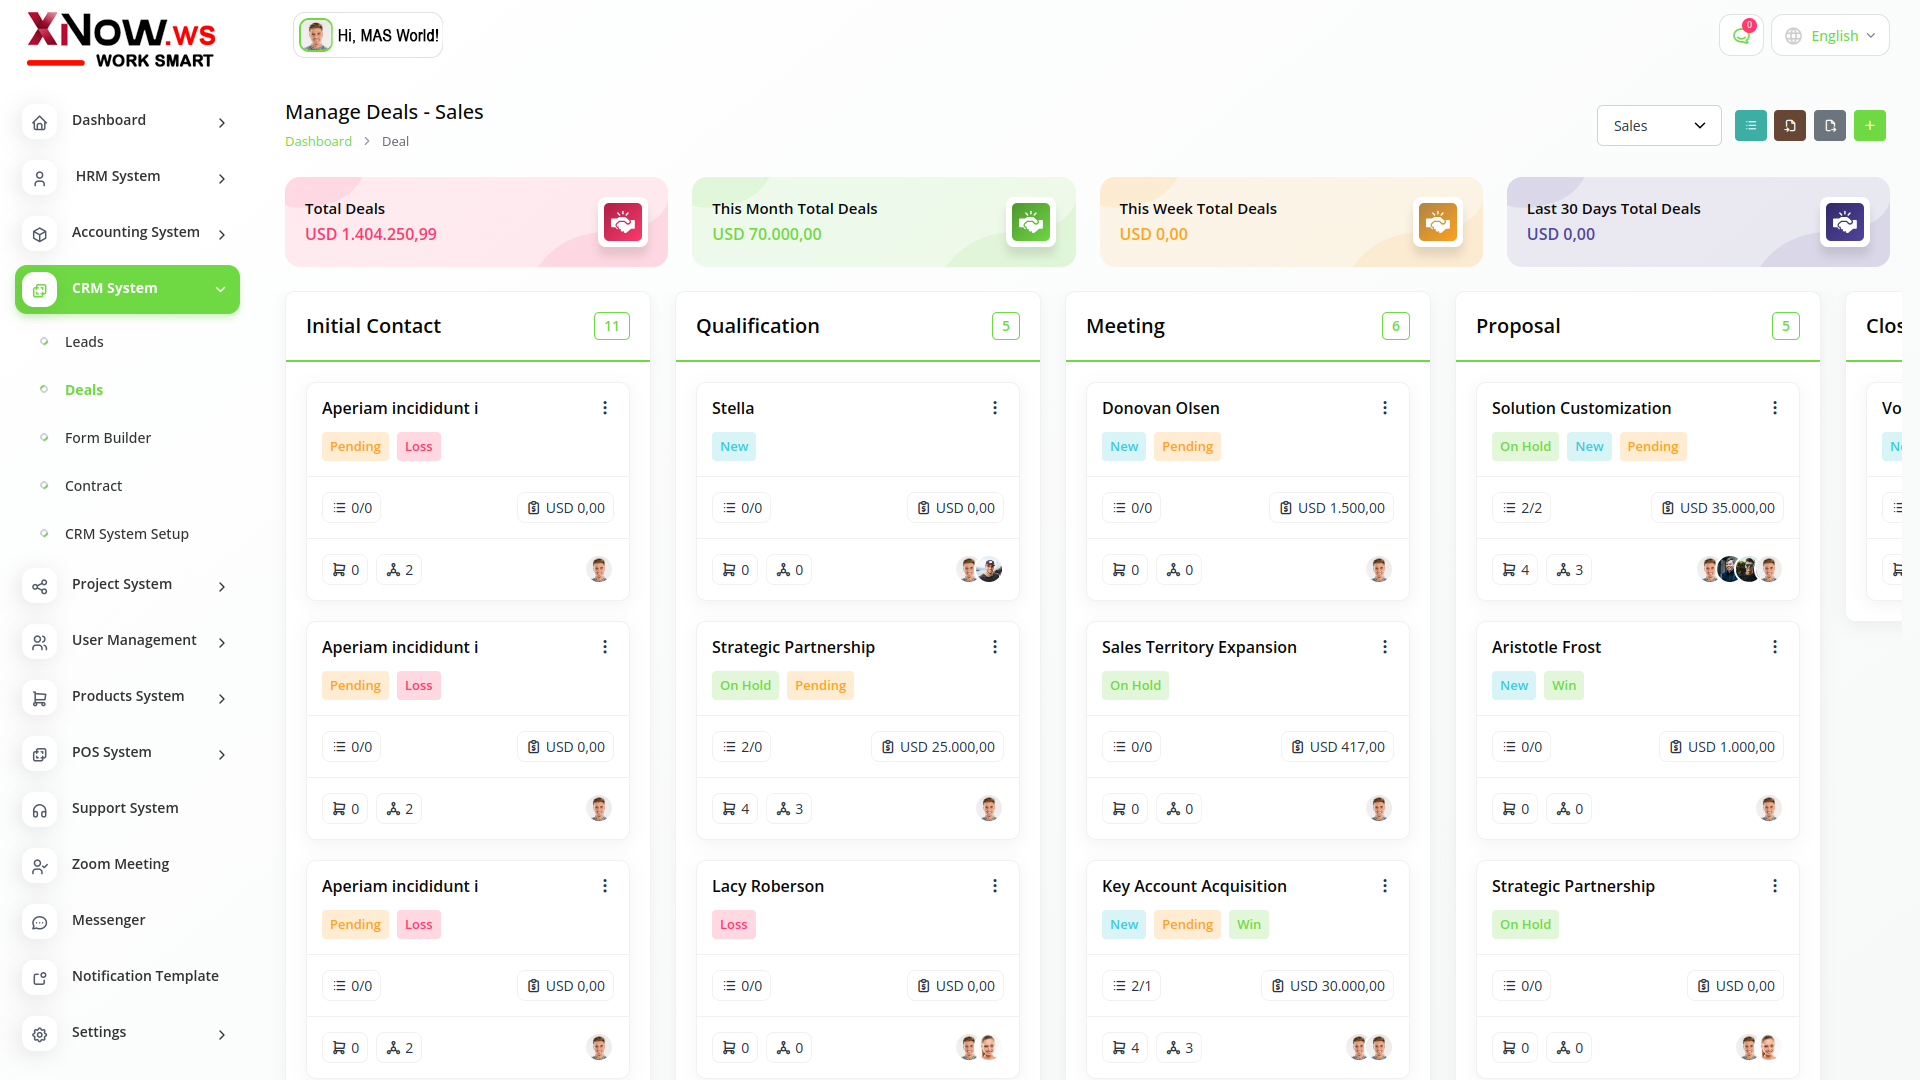Open options menu for Solution Customization card
The image size is (1920, 1080).
coord(1775,408)
